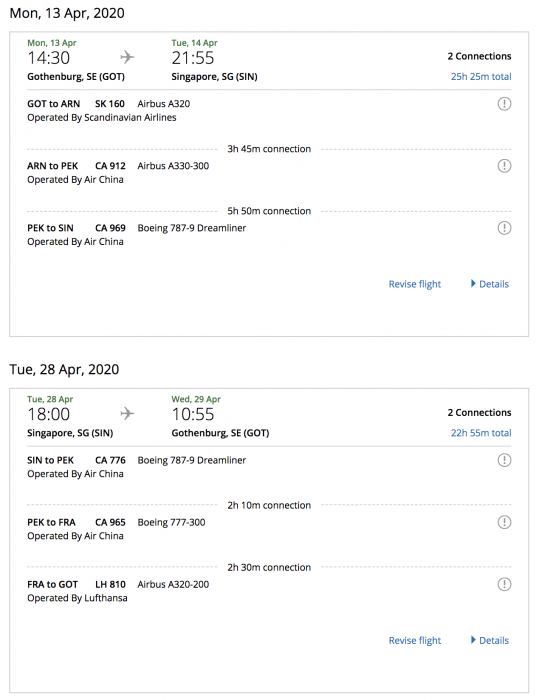Click the 10:55 arrival time
Screen dimensions: 536x700
[x=193, y=414]
